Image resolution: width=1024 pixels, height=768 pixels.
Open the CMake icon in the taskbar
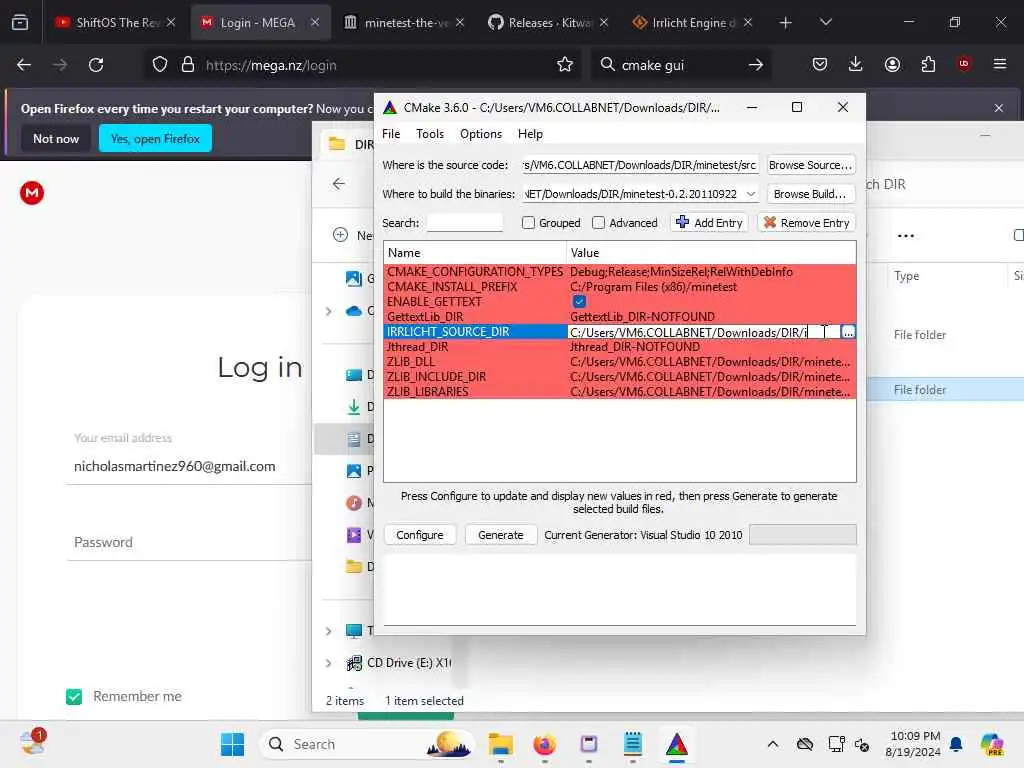pyautogui.click(x=677, y=744)
